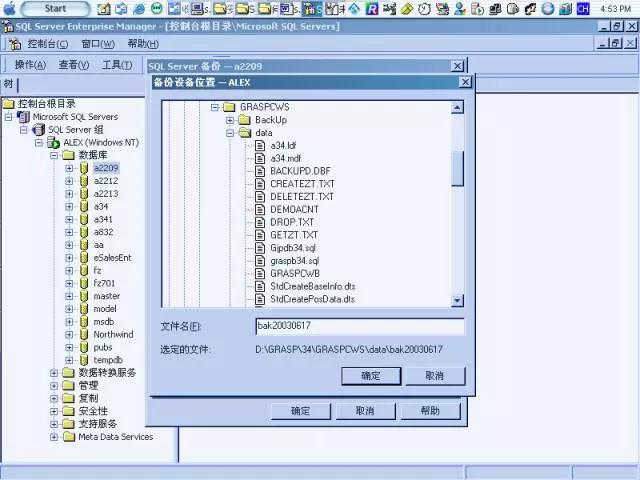Screen dimensions: 640x480
Task: Click the 帮助 button in SQL Server backup dialog
Action: [430, 411]
